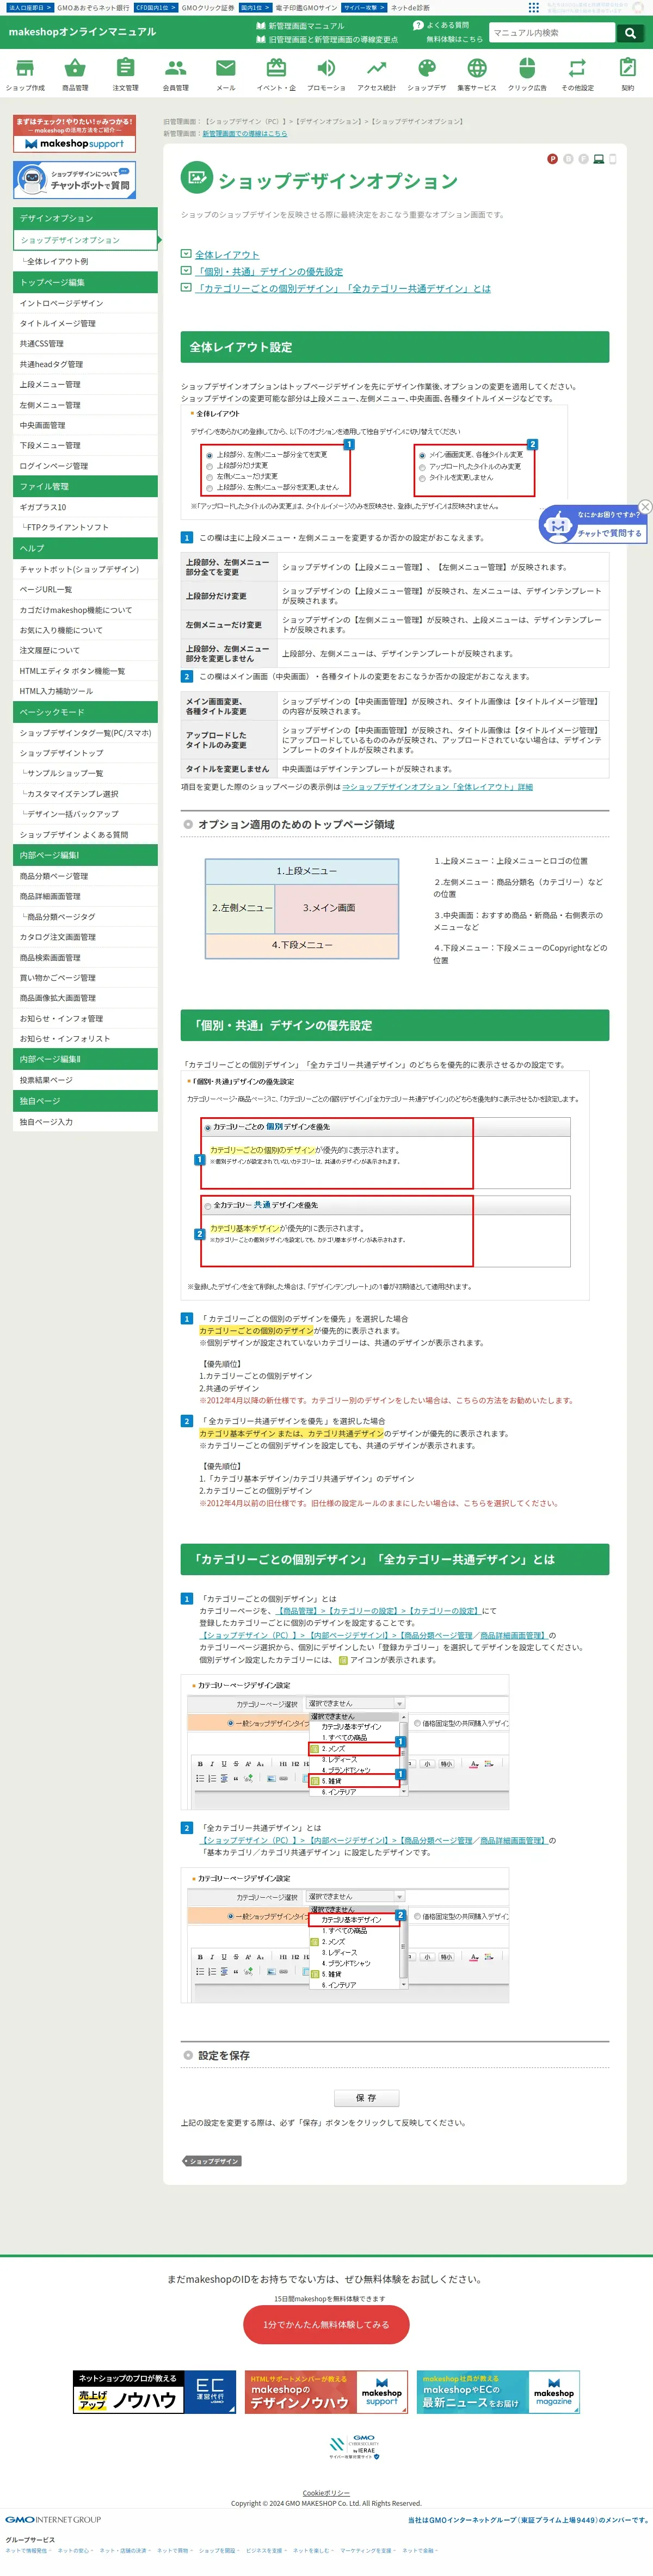Open the makeshop magazine banner
Image resolution: width=653 pixels, height=2576 pixels.
(498, 2392)
